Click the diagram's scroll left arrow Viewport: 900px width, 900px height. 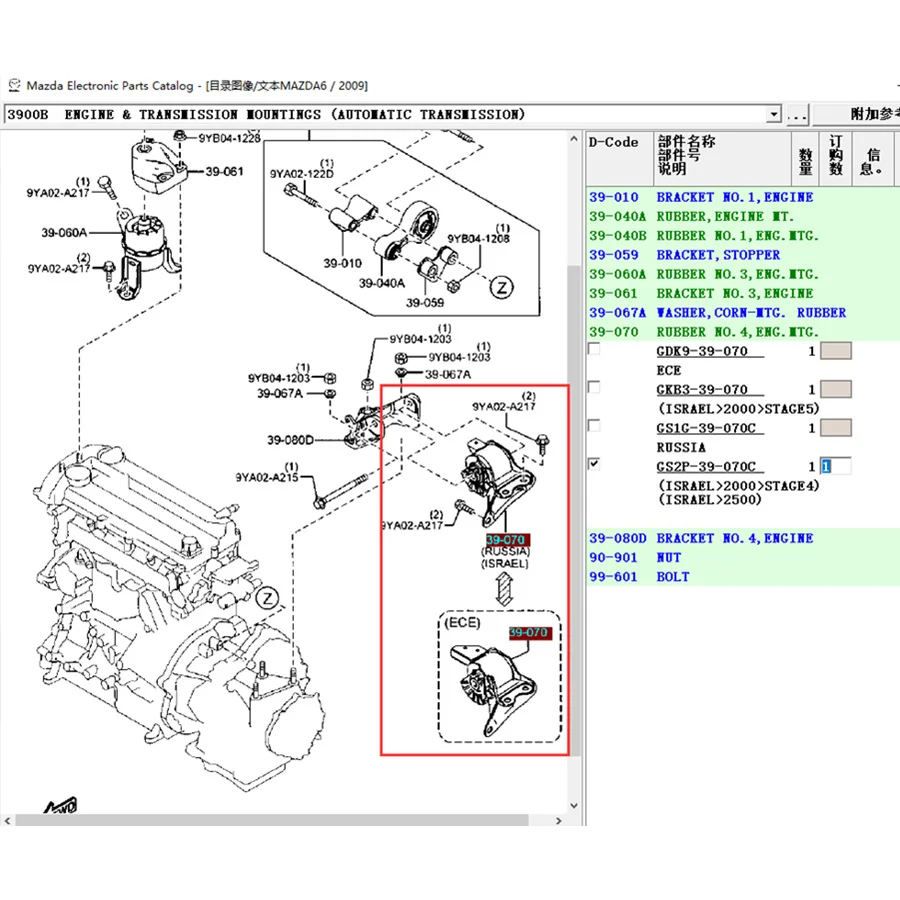tap(7, 821)
